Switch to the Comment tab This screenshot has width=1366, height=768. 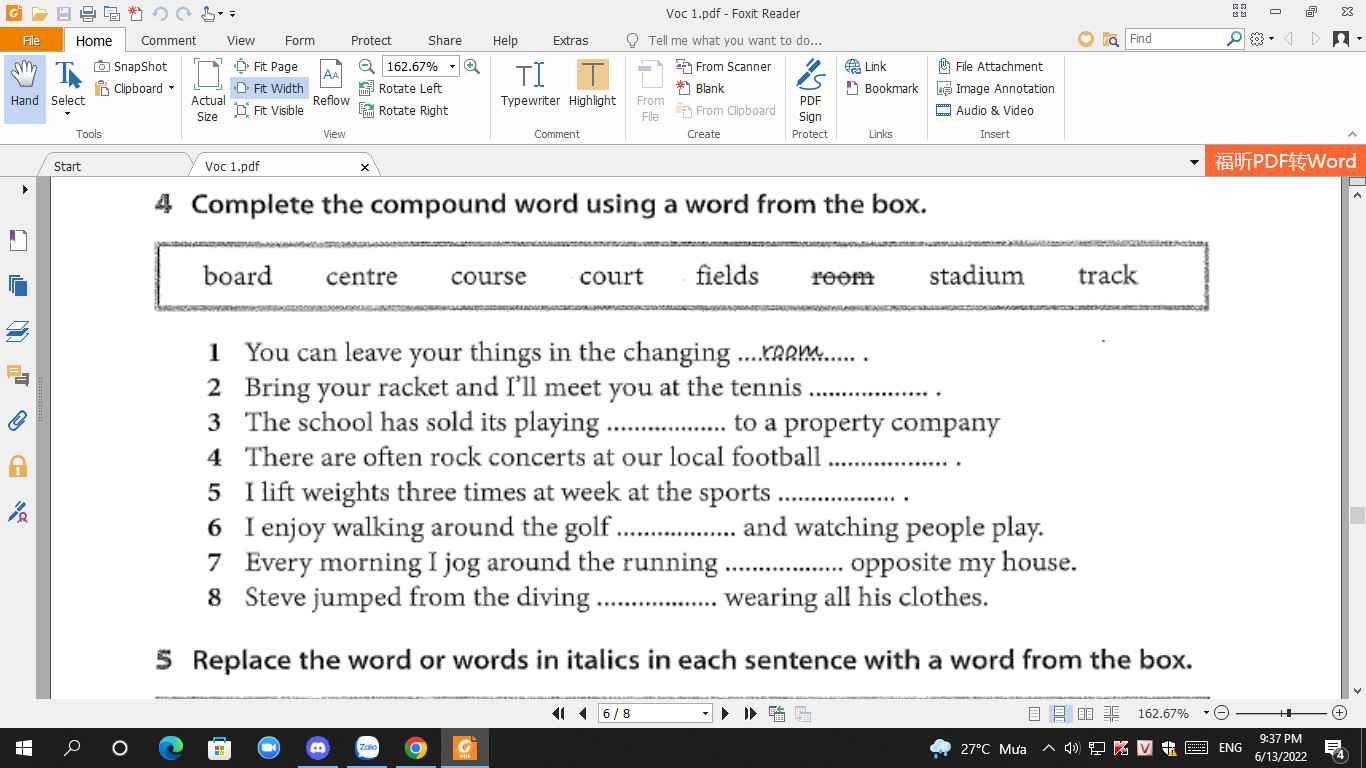coord(168,40)
